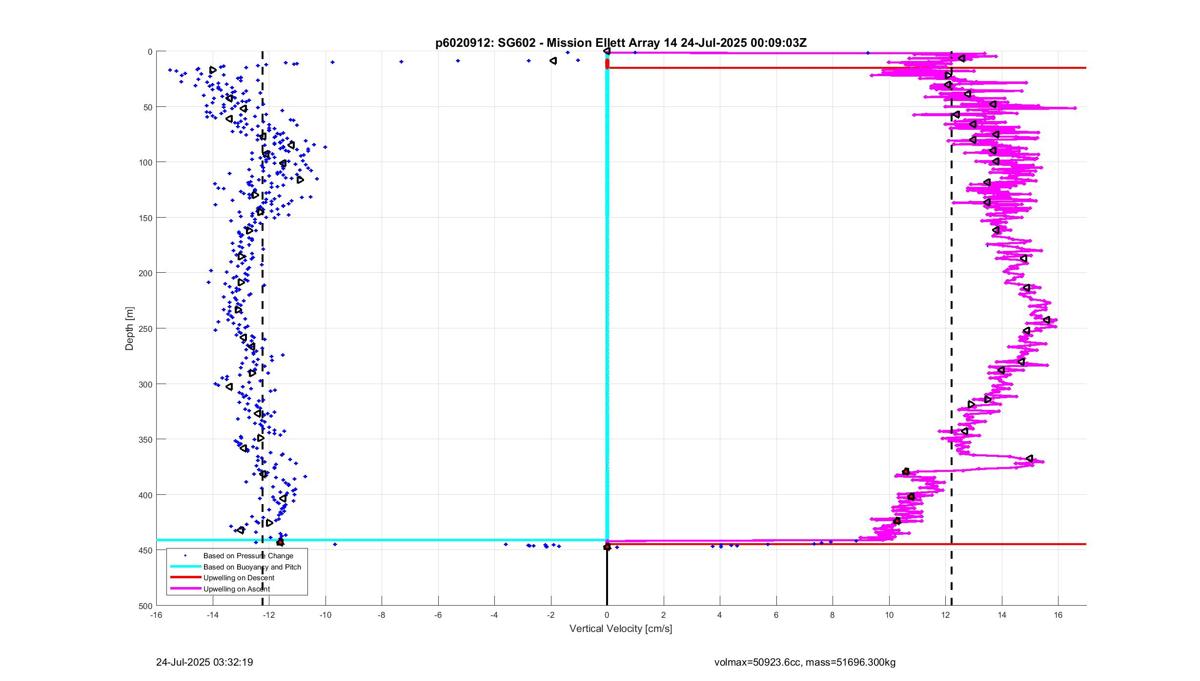Click x-axis tick label '12'
Image resolution: width=1200 pixels, height=681 pixels.
tap(946, 615)
